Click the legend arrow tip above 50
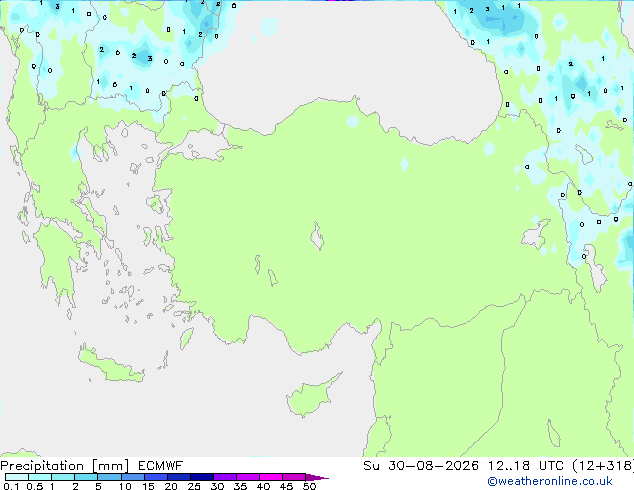This screenshot has height=490, width=634. 317,477
